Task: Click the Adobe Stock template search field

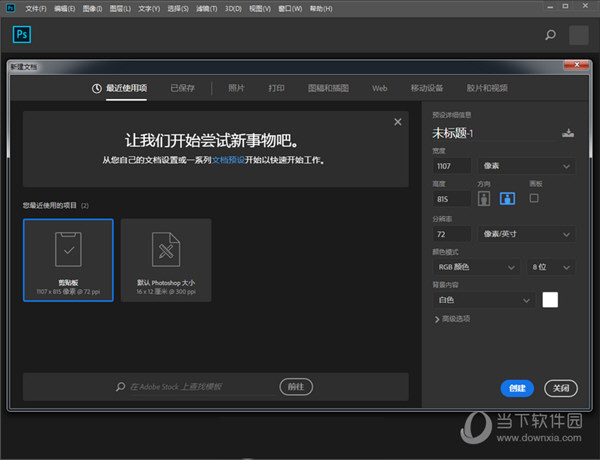Action: tap(201, 387)
